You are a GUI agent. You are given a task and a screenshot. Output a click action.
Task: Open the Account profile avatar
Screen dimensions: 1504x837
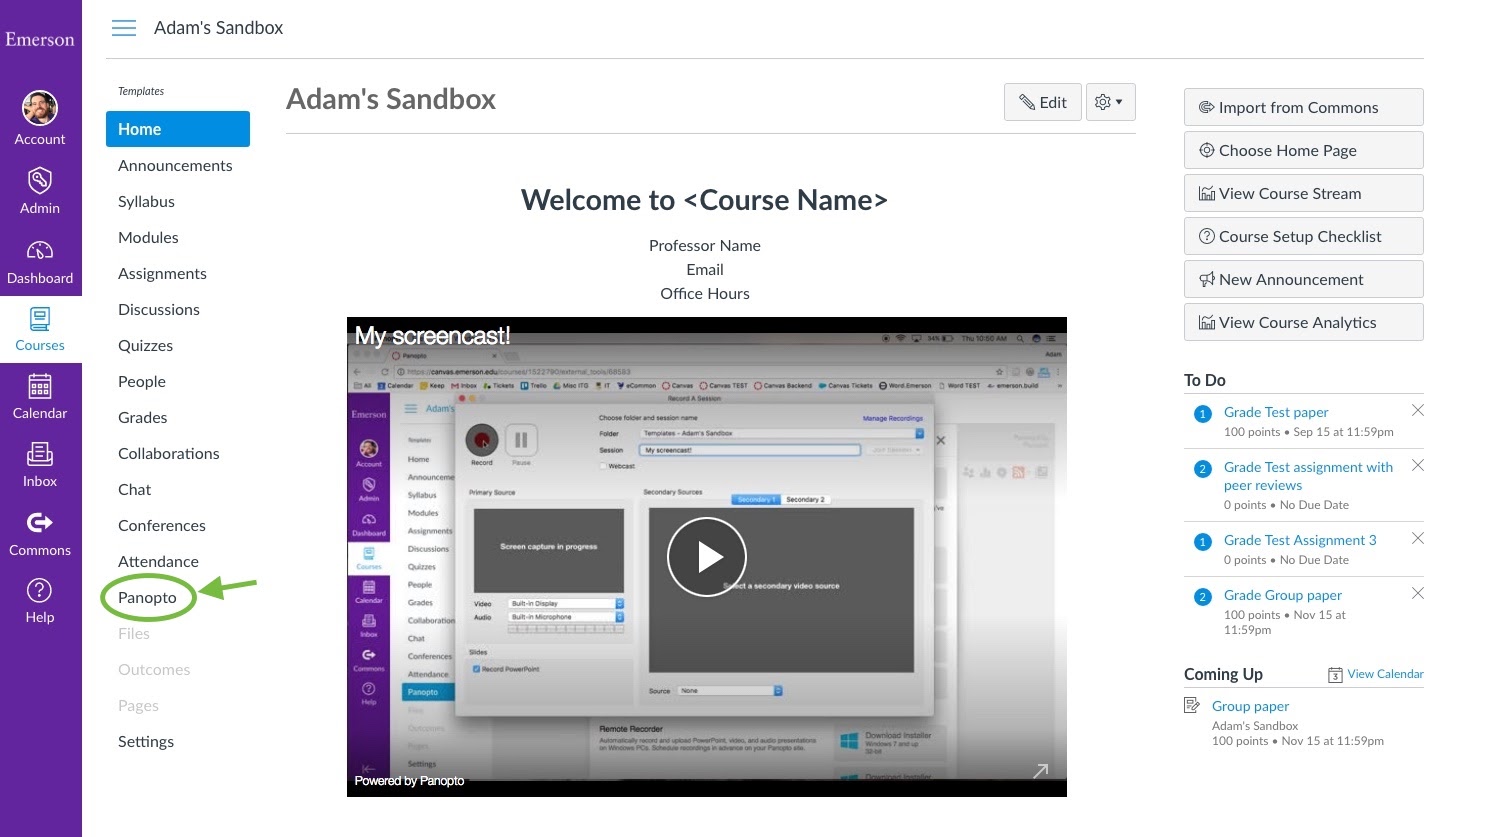(40, 108)
